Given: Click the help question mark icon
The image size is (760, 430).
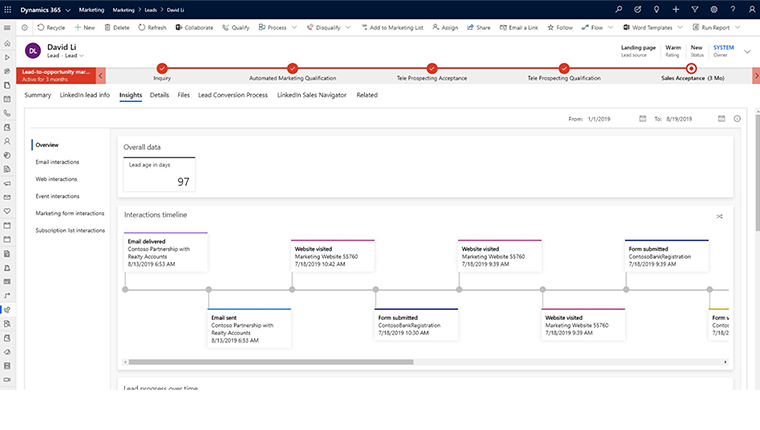Looking at the screenshot, I should click(733, 9).
